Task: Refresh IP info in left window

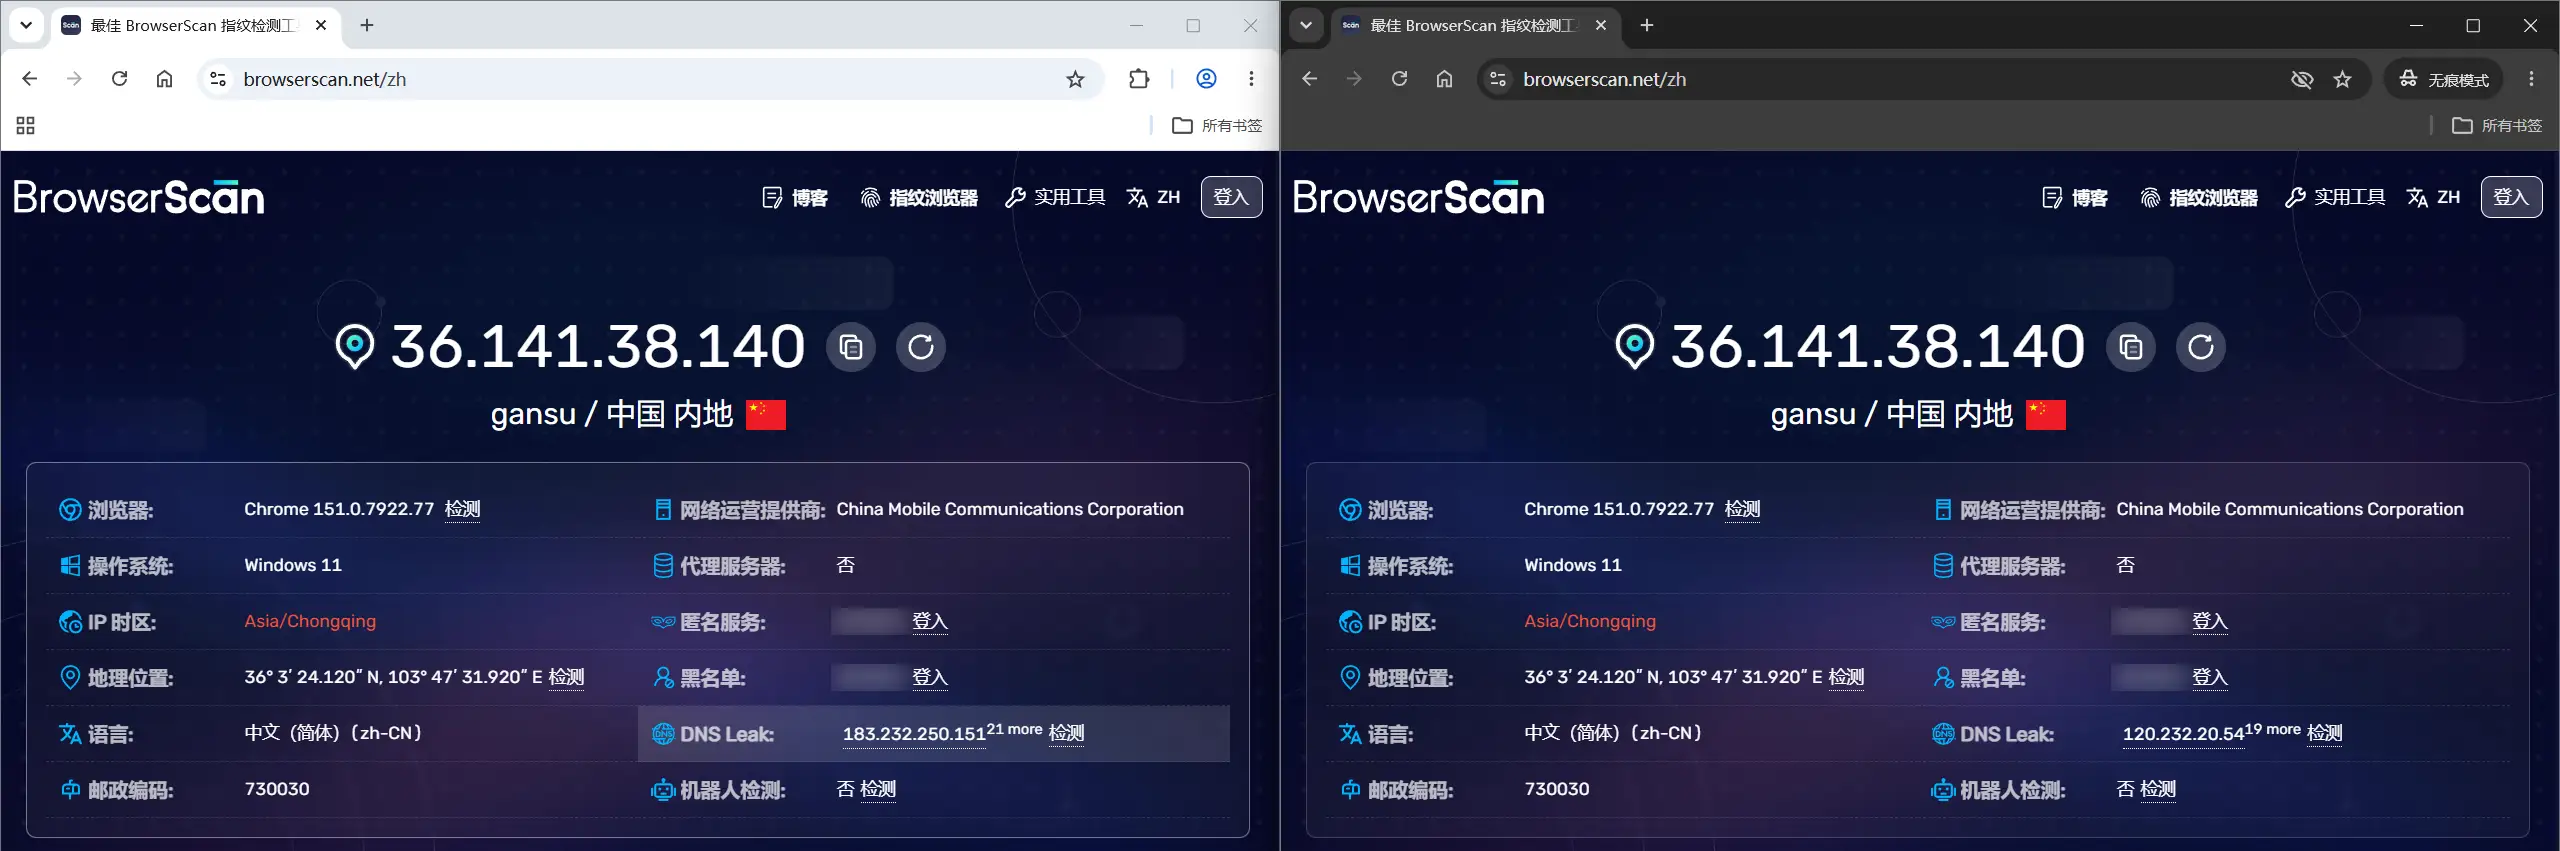Action: click(x=921, y=347)
